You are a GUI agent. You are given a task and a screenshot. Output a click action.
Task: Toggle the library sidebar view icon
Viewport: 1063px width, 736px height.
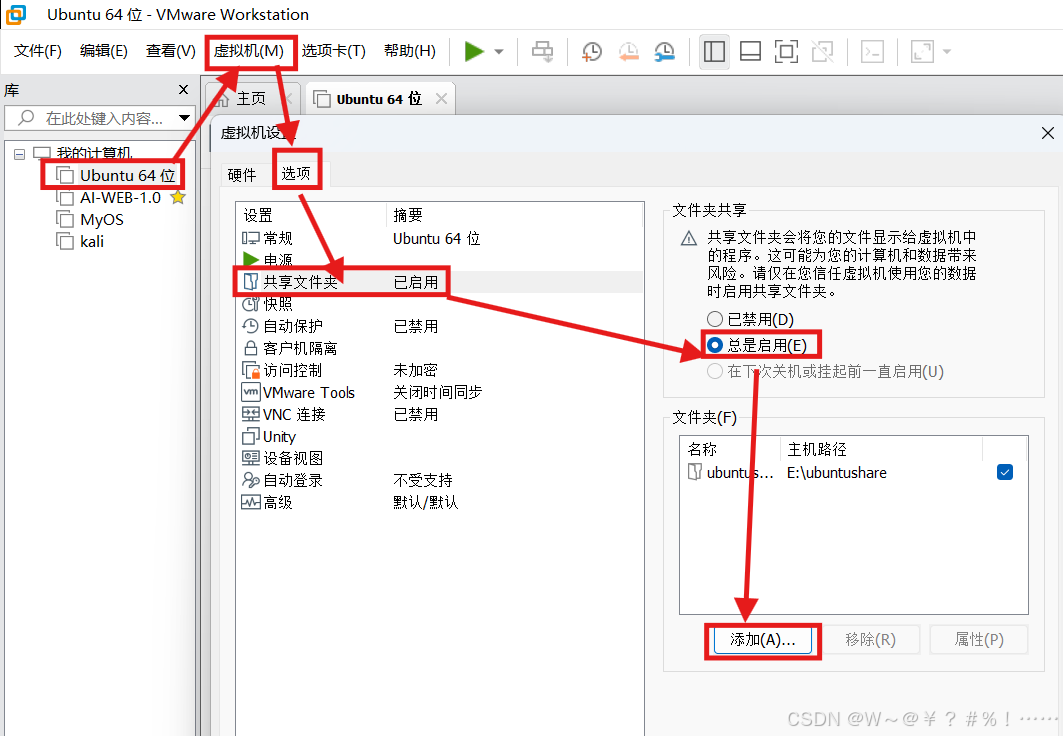[714, 52]
